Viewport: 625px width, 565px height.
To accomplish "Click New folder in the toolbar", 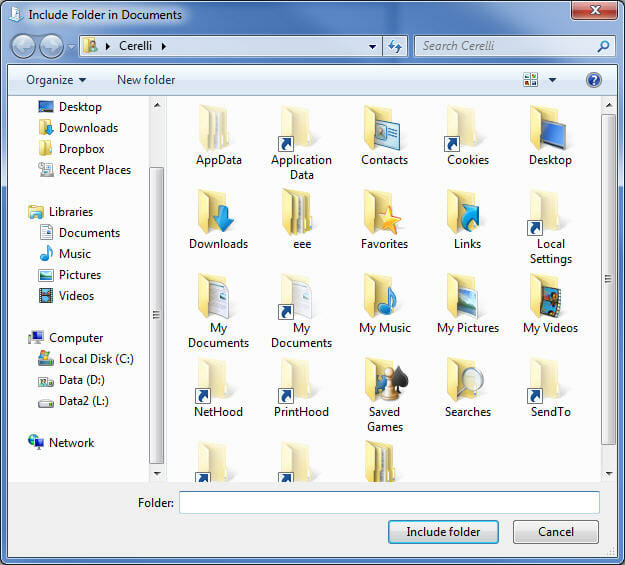I will (146, 80).
